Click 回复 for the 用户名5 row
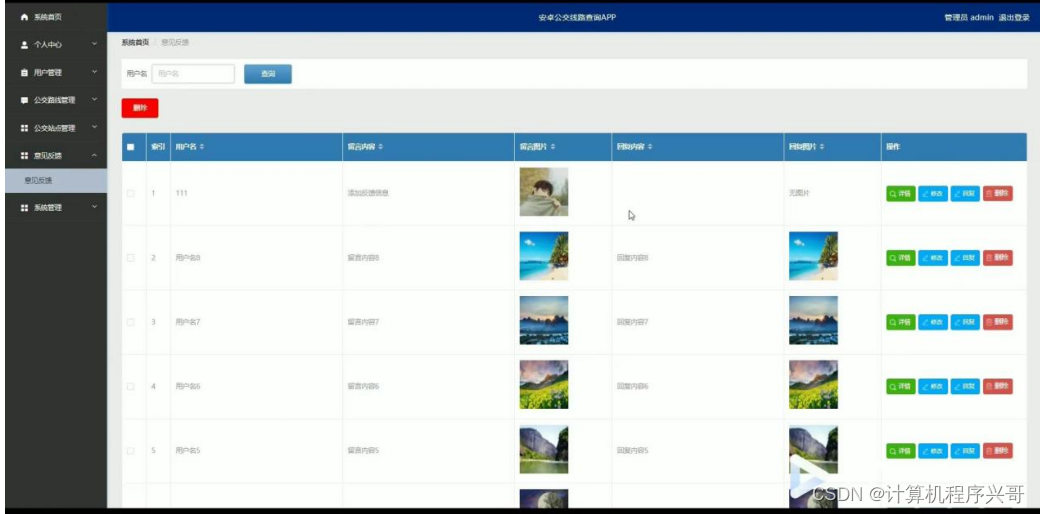 (x=965, y=450)
